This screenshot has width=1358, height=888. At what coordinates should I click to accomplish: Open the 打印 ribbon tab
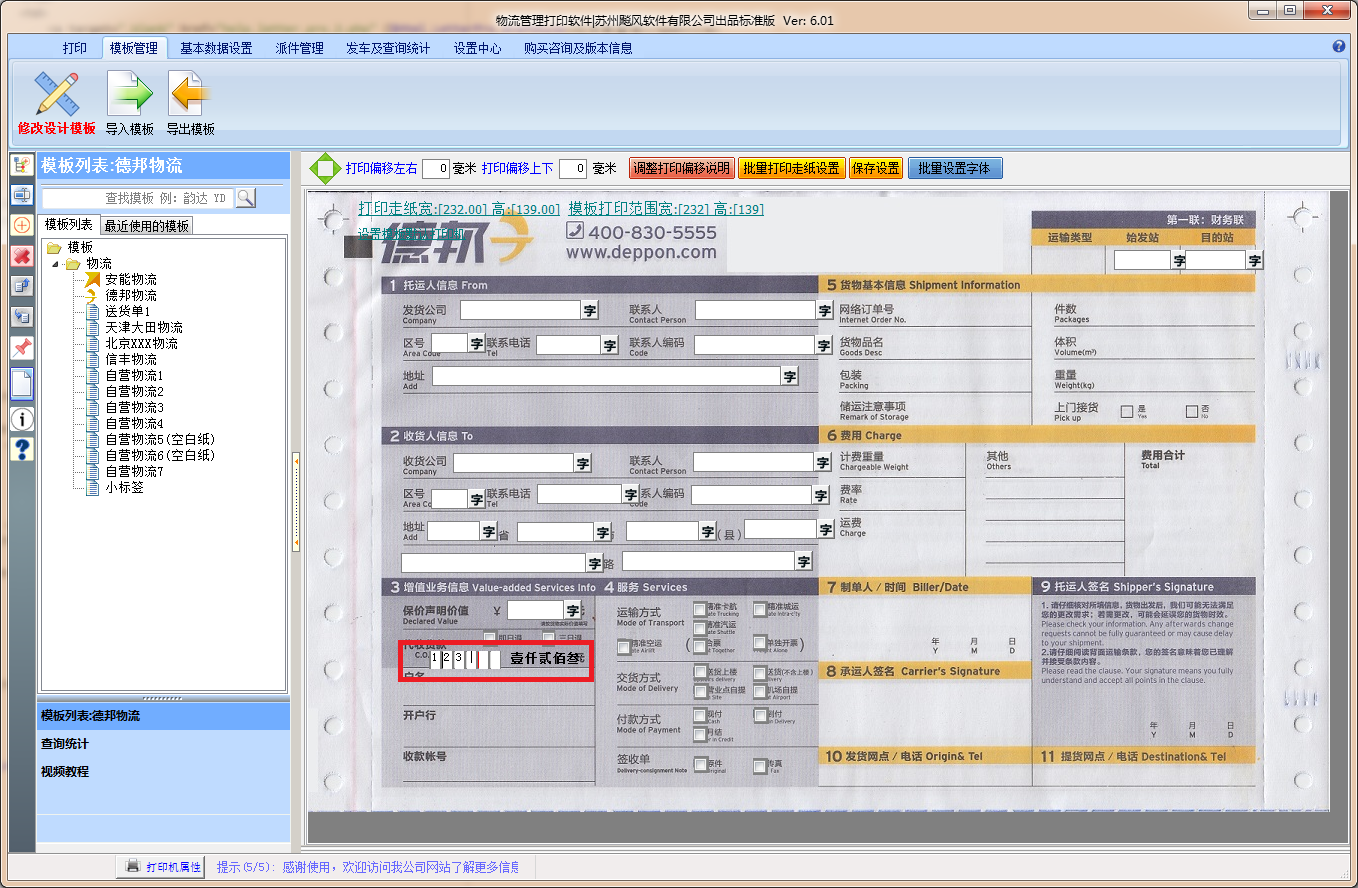coord(75,48)
